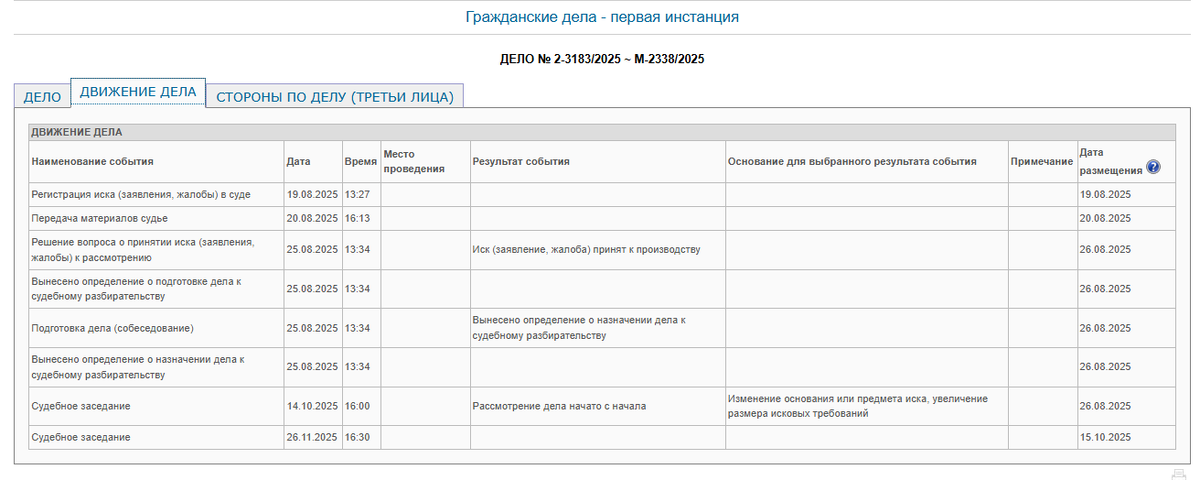Click Решение вопроса о принятии иска row

click(x=603, y=249)
